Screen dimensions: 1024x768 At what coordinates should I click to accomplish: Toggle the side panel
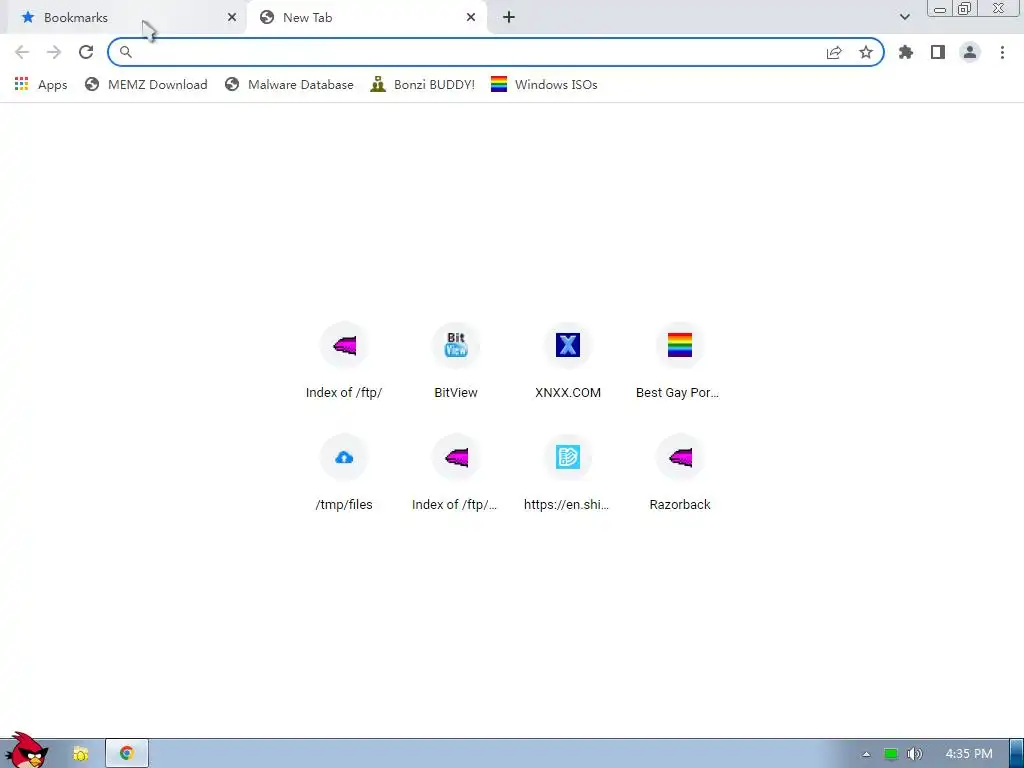coord(938,52)
